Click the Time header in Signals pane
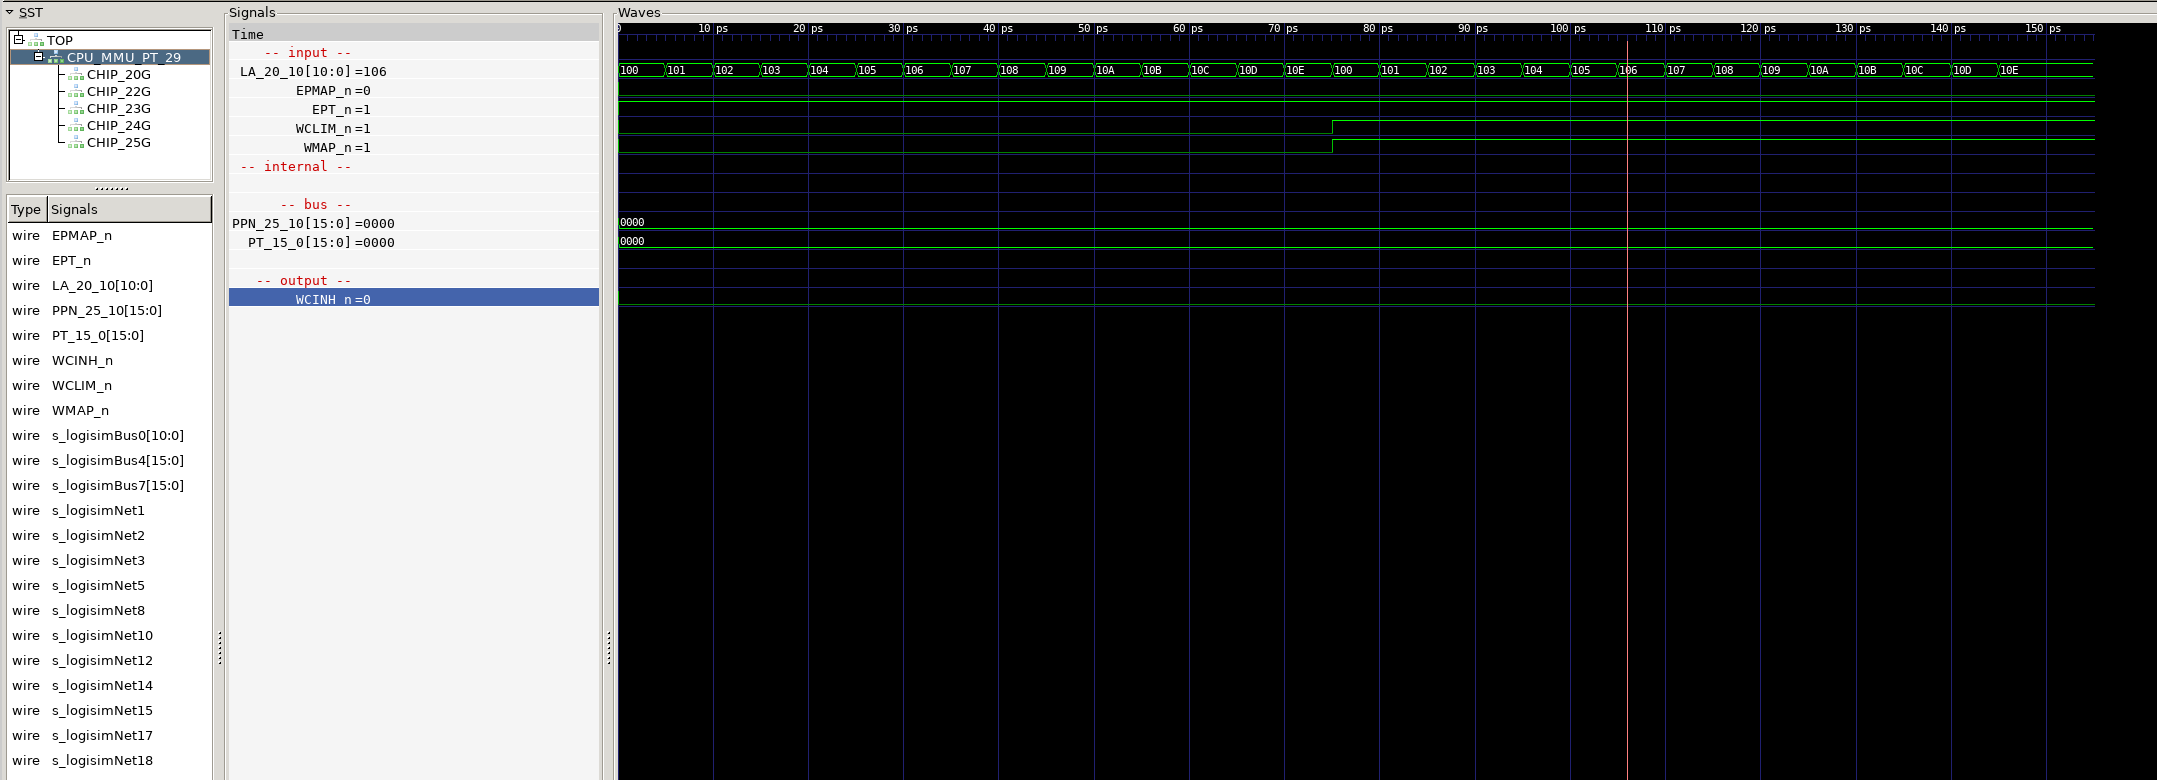The image size is (2157, 780). [414, 34]
